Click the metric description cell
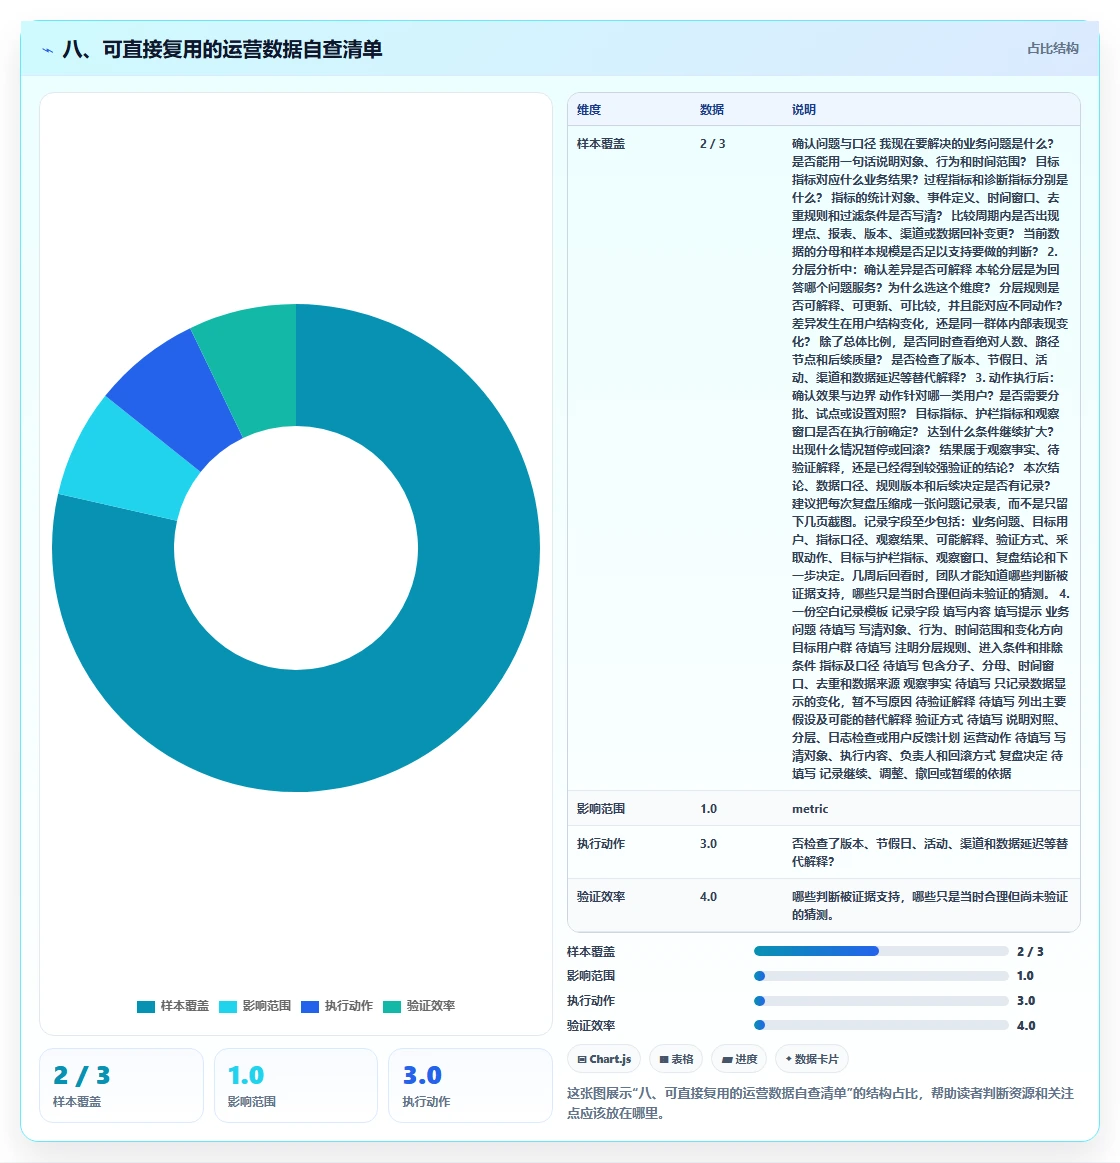This screenshot has height=1163, width=1120. [810, 809]
